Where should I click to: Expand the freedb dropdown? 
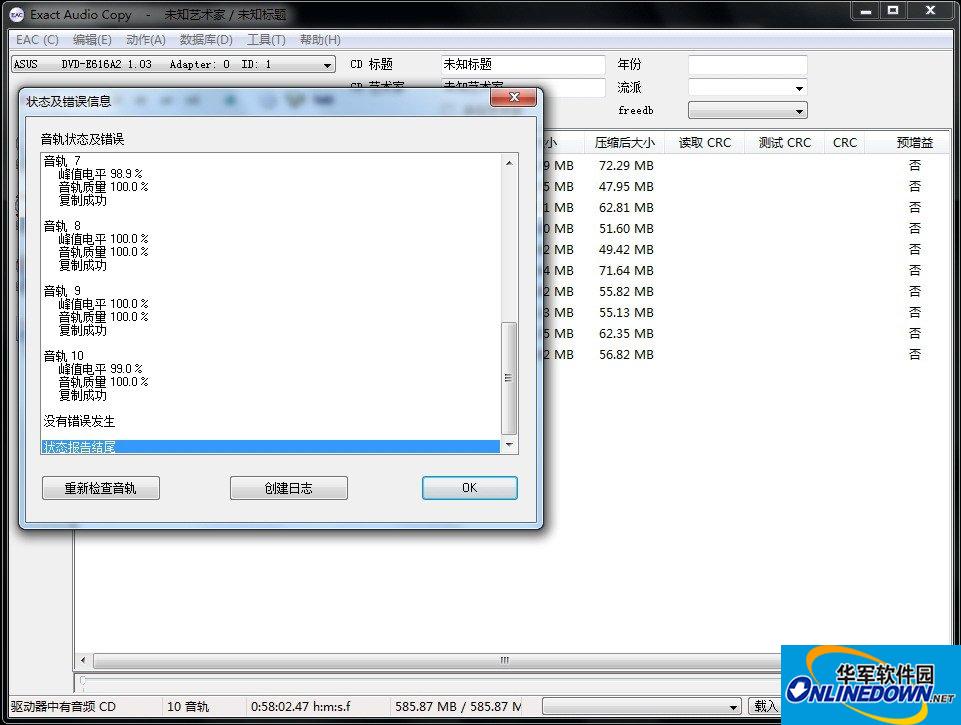(799, 111)
